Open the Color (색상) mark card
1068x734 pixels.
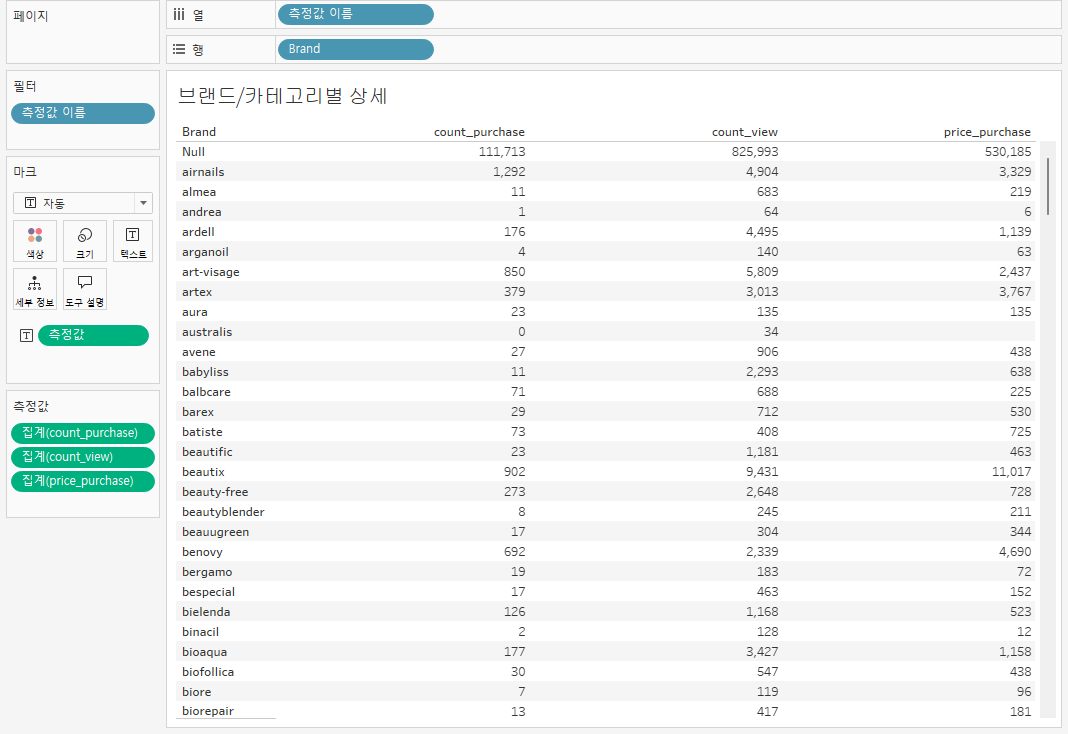(35, 241)
